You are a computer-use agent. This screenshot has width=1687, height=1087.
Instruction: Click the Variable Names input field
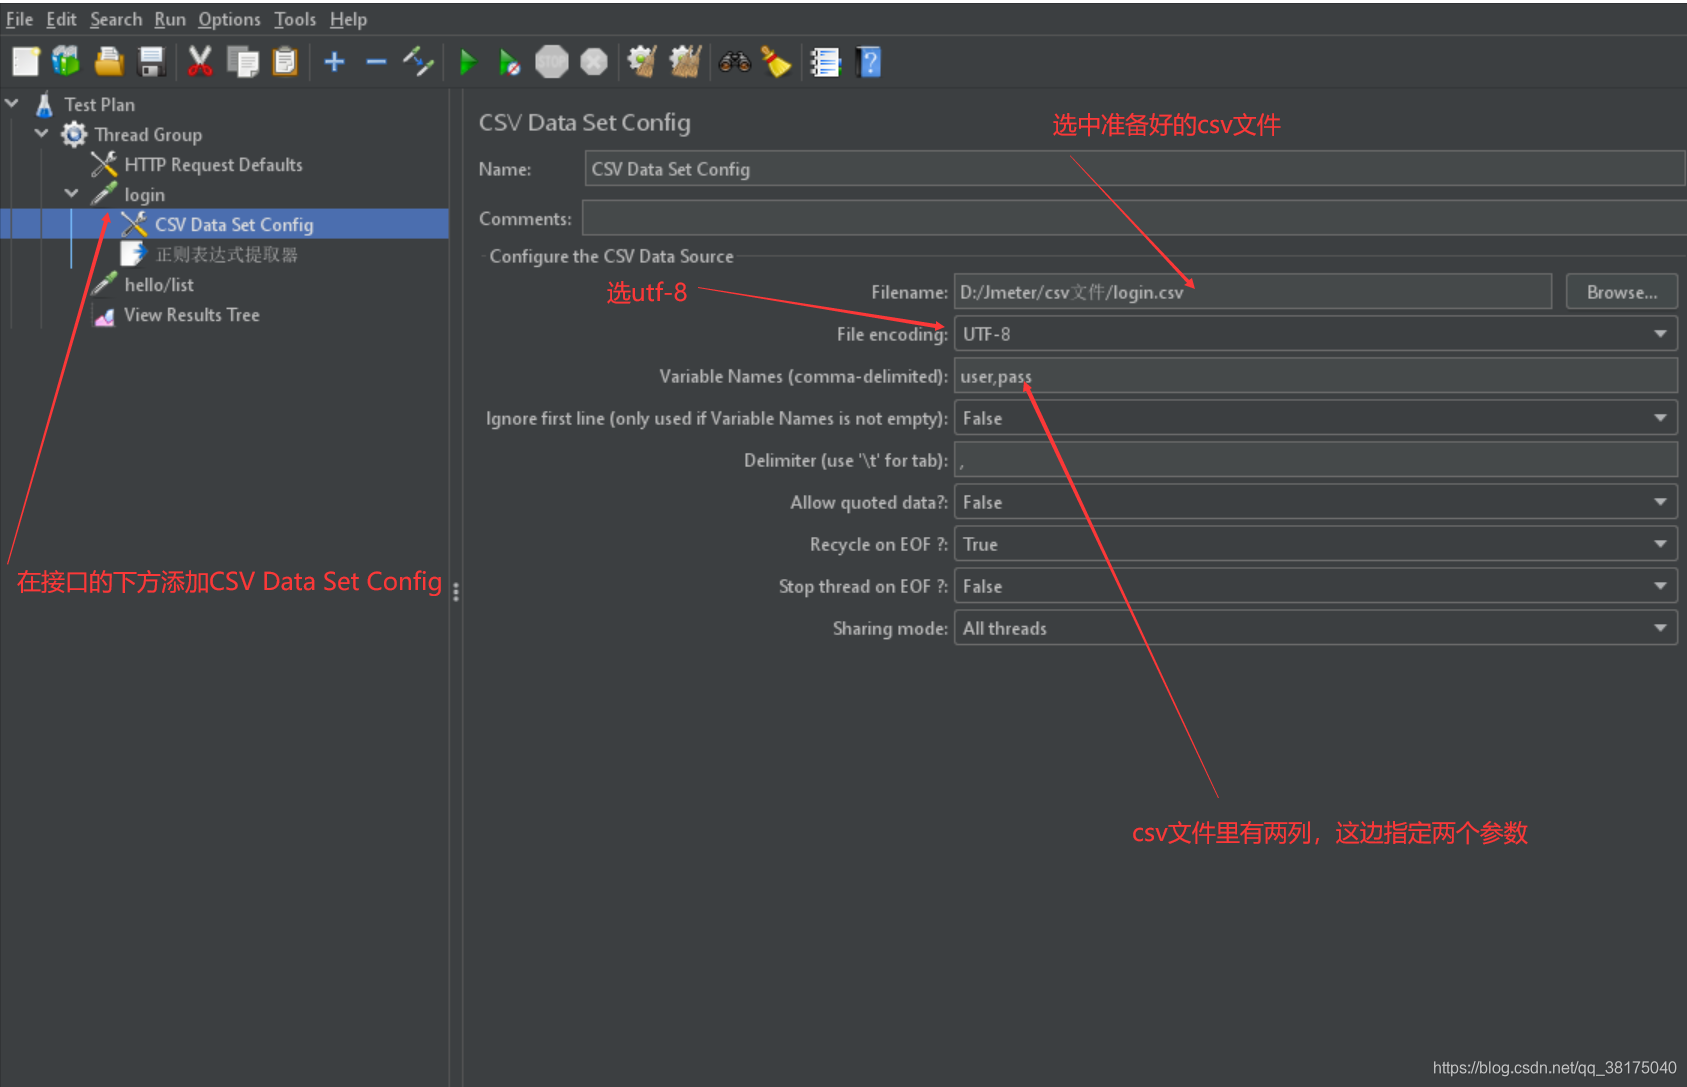click(x=1315, y=376)
